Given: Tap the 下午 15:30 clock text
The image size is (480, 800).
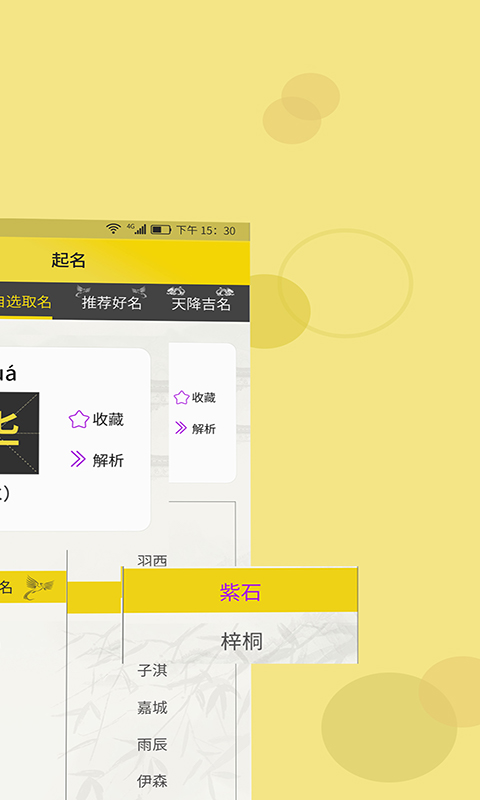Looking at the screenshot, I should [x=206, y=231].
